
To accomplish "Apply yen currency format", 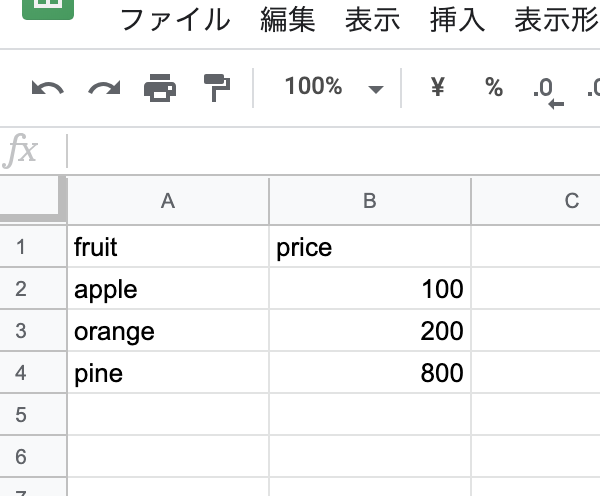I will [x=437, y=87].
